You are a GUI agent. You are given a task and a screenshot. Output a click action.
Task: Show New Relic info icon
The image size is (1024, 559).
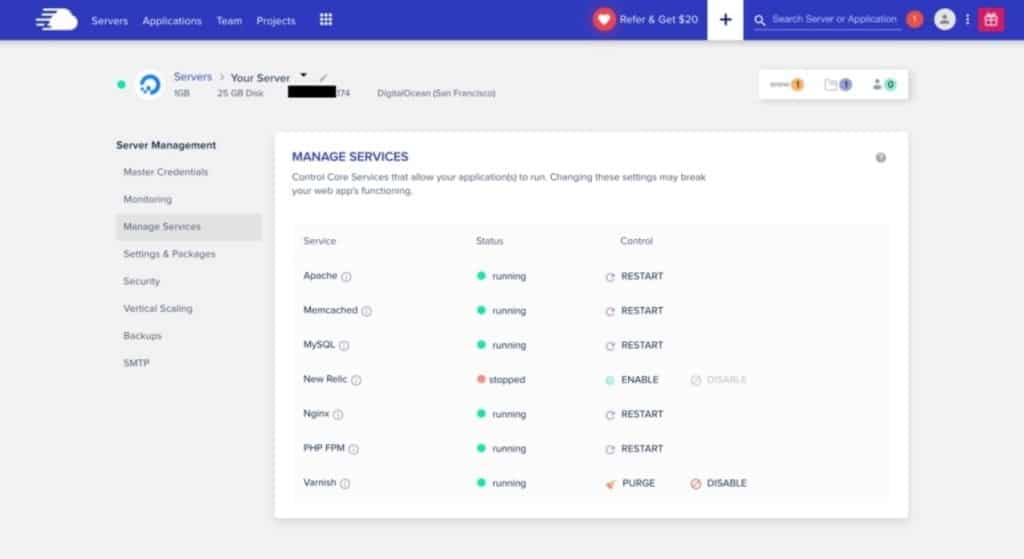tap(356, 380)
